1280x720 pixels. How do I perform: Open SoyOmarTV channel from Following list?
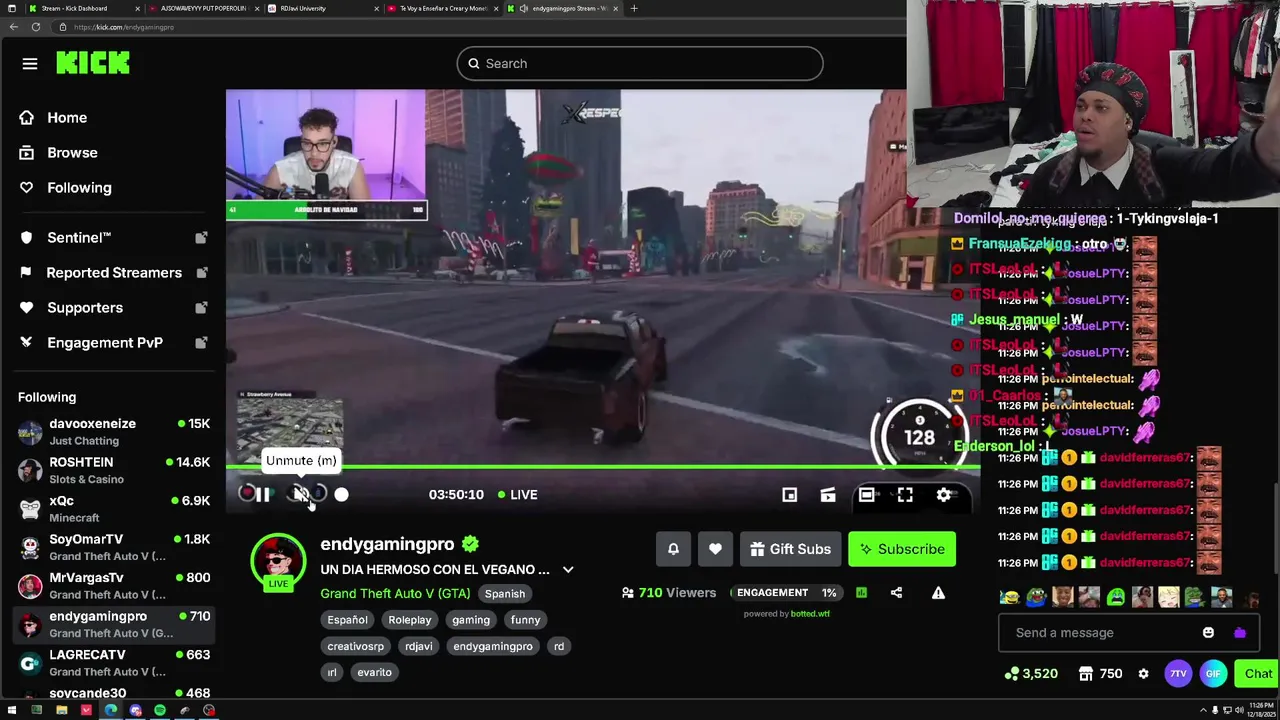pyautogui.click(x=114, y=547)
